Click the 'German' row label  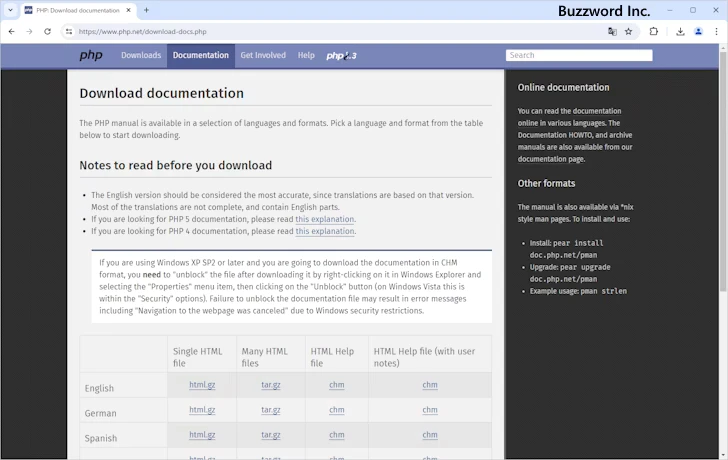[100, 413]
